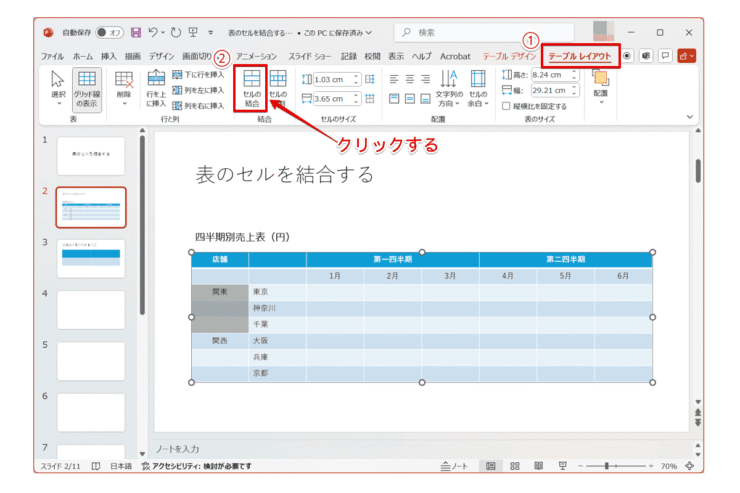Open file name save location dropdown

pos(369,33)
